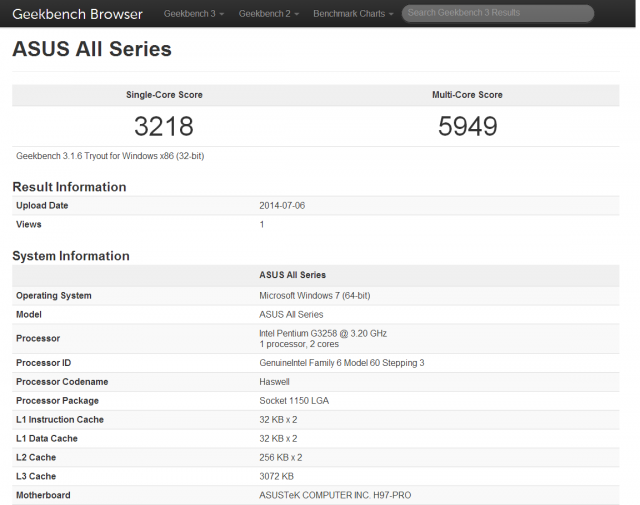Expand the Benchmark Charts dropdown
The width and height of the screenshot is (640, 505).
[353, 13]
